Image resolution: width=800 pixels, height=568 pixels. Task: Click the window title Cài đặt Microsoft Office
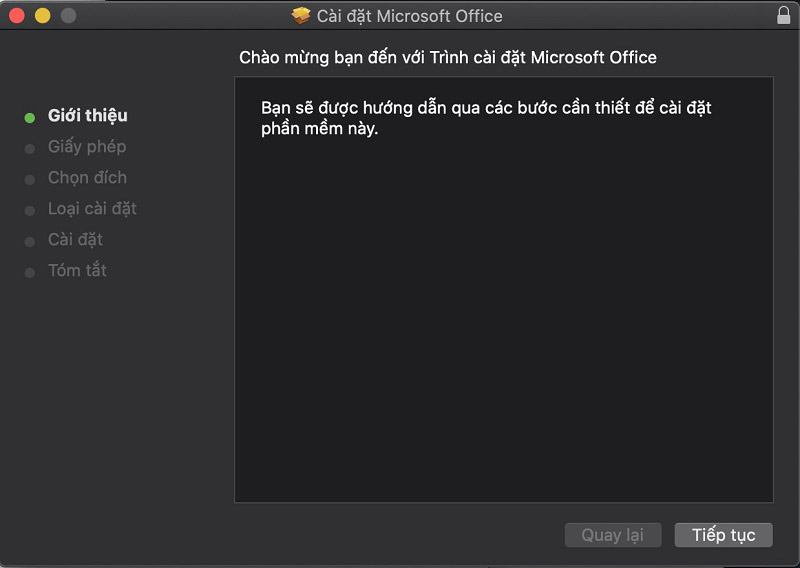[x=410, y=16]
